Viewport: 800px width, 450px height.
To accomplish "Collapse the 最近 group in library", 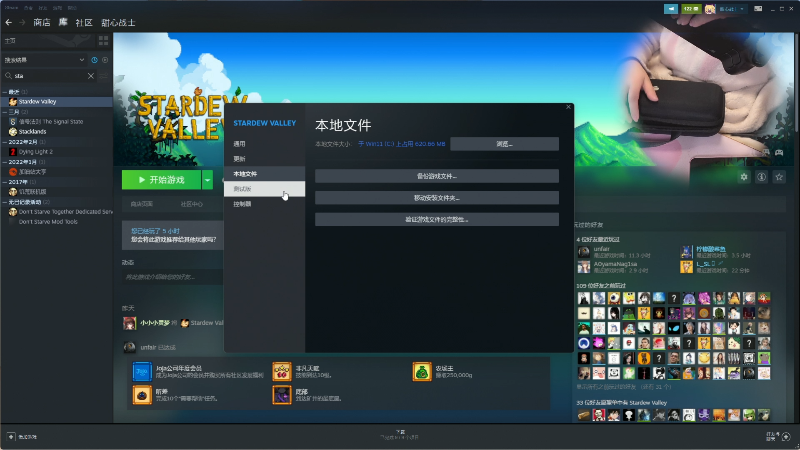I will pos(5,92).
